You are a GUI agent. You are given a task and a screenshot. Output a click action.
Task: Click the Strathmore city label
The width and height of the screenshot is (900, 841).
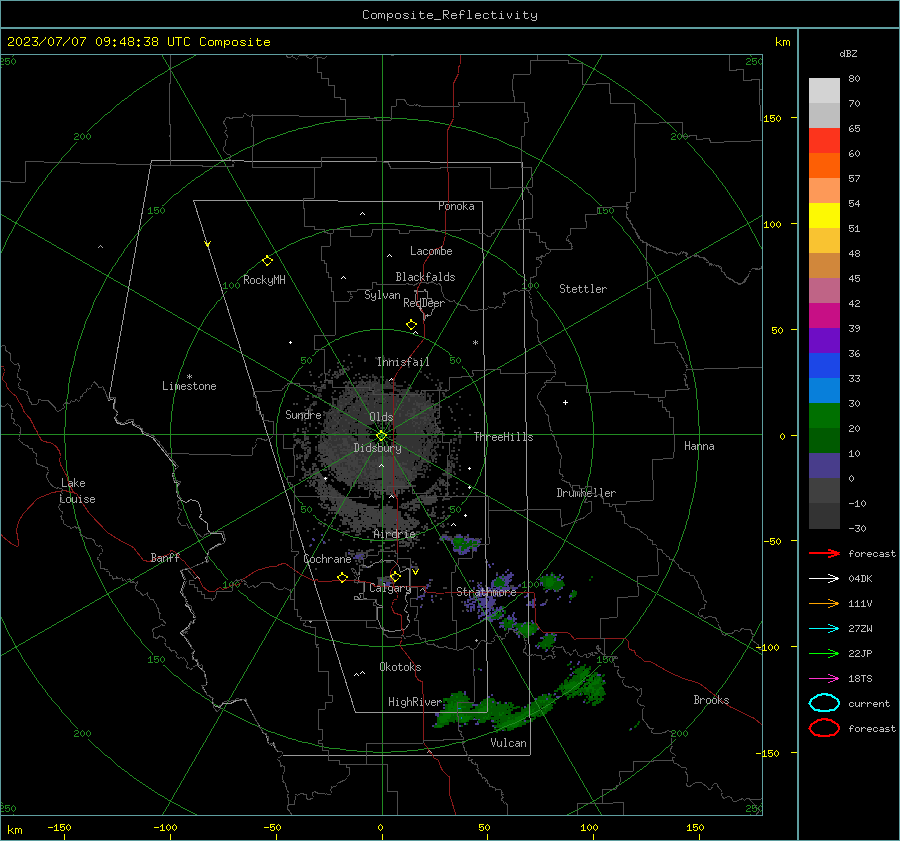point(486,592)
